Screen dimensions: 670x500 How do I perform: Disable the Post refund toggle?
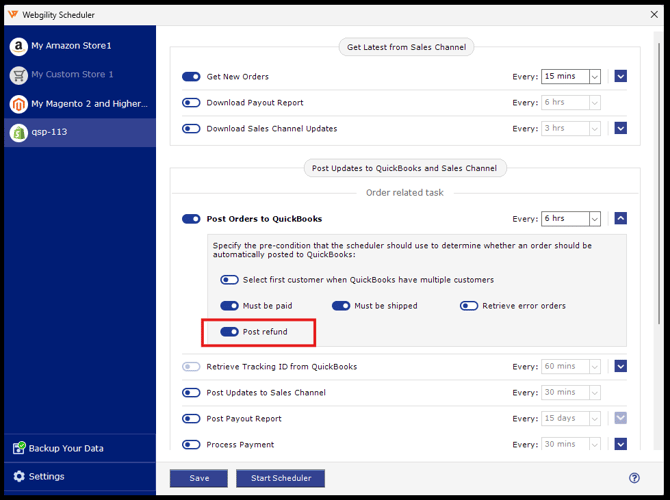(229, 332)
